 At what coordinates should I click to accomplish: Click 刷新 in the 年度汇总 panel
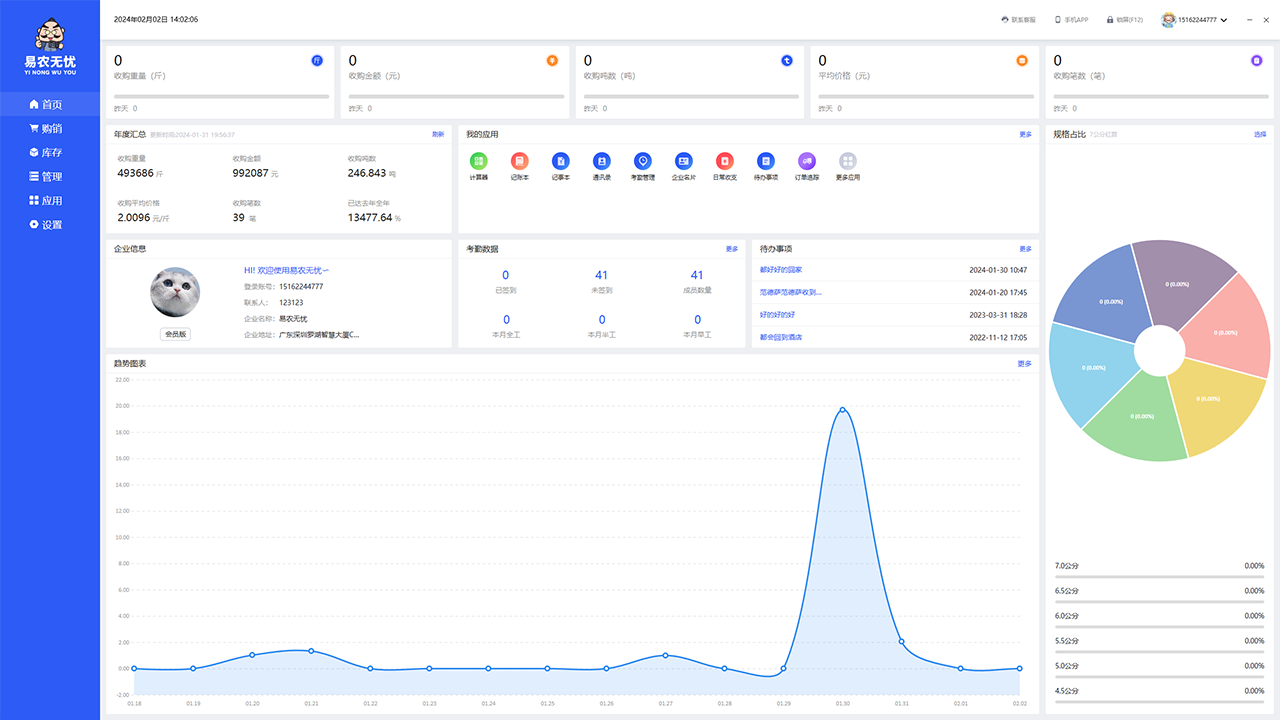pos(438,134)
